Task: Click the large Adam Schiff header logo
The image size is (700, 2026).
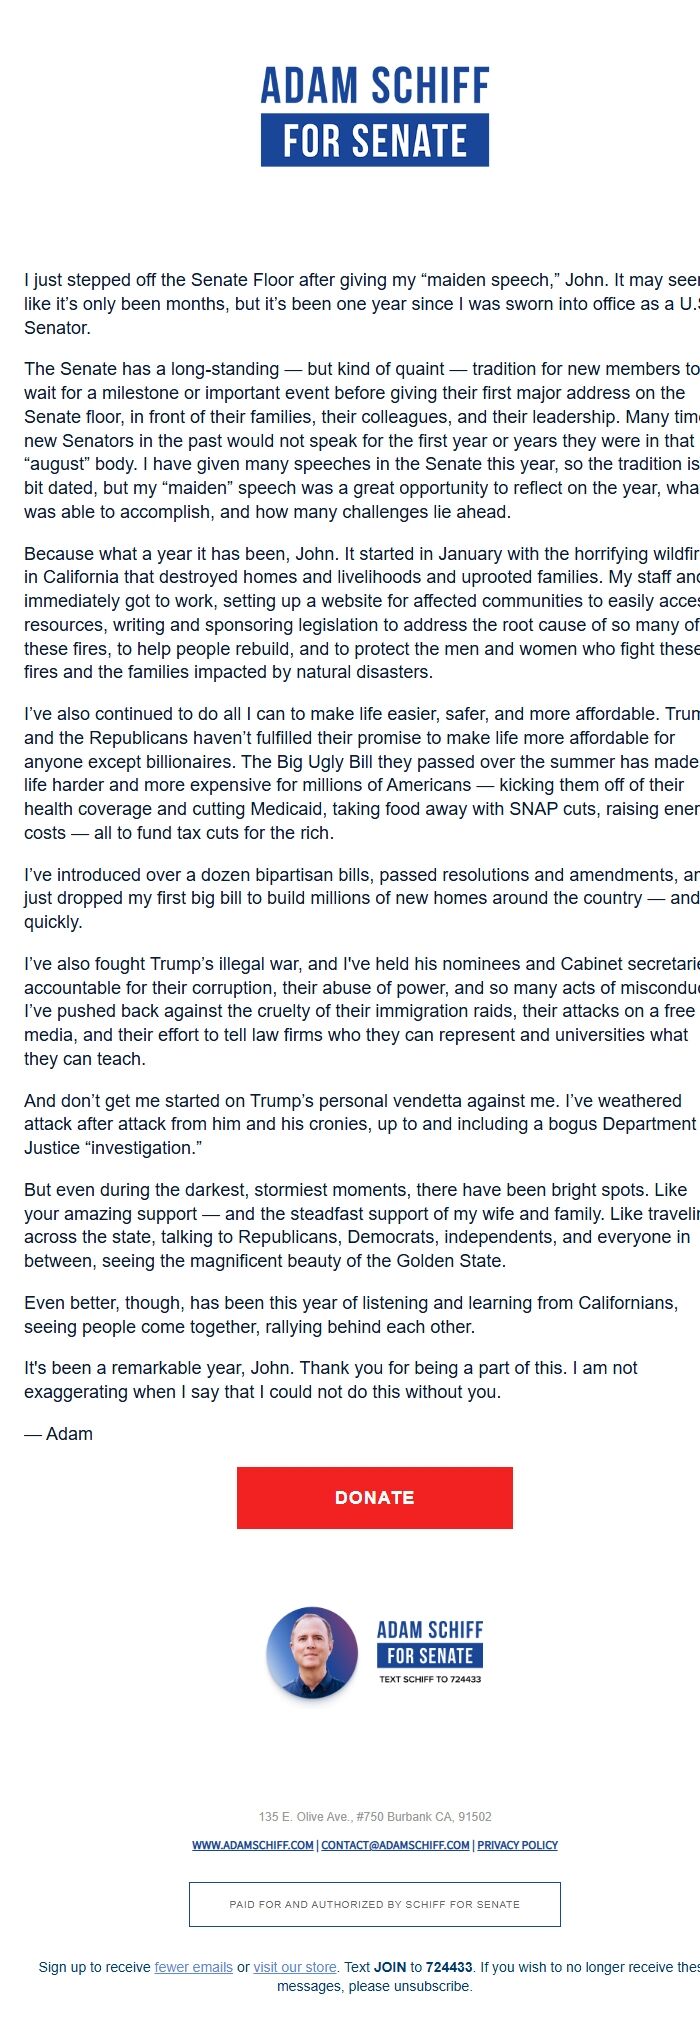Action: click(375, 115)
